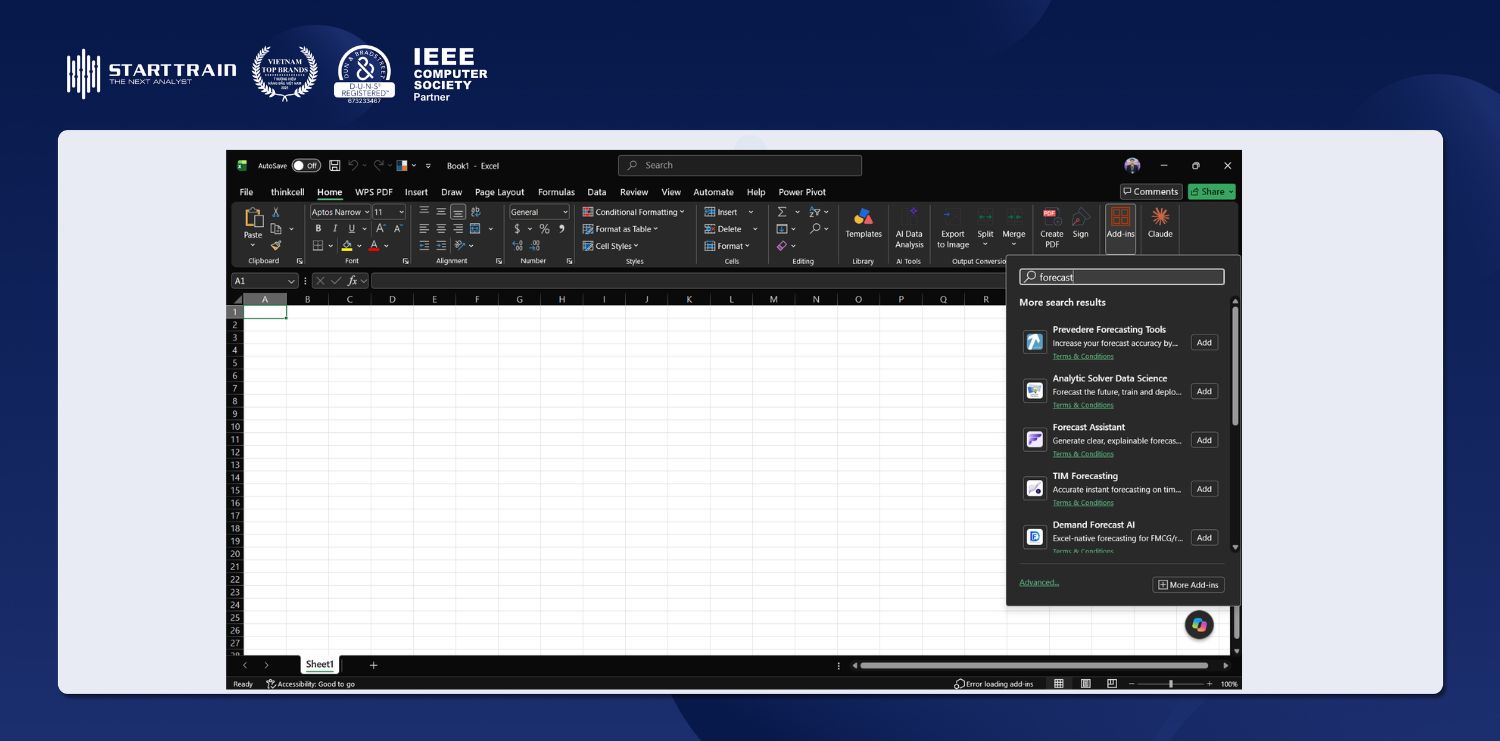Viewport: 1500px width, 741px height.
Task: Click the Merge & Center icon
Action: click(475, 229)
